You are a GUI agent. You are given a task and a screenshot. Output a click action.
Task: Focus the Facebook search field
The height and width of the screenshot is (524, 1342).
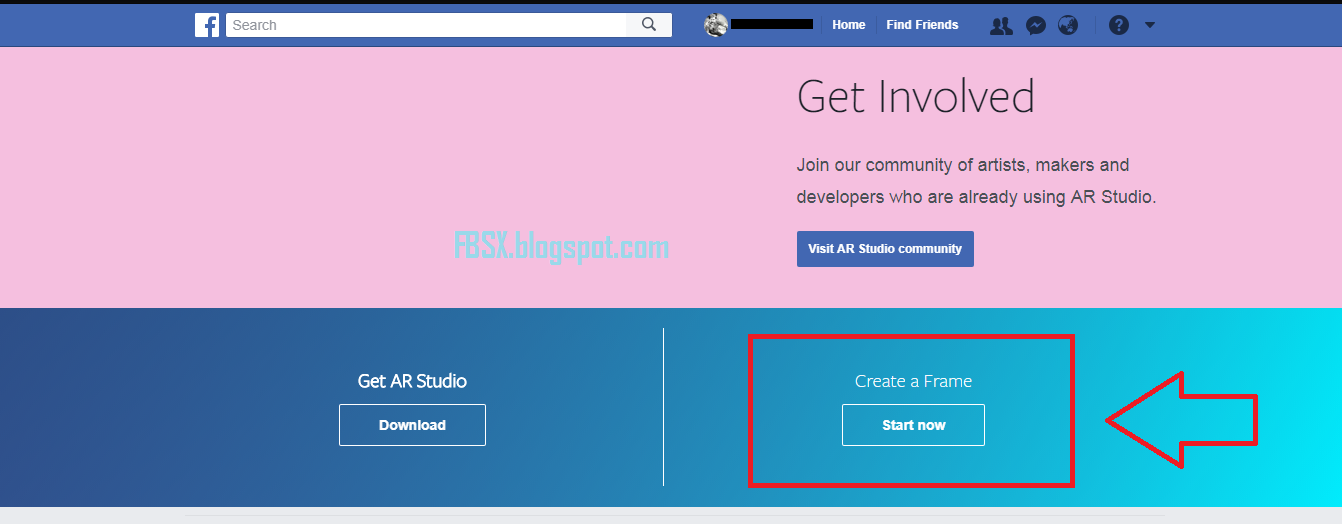426,25
